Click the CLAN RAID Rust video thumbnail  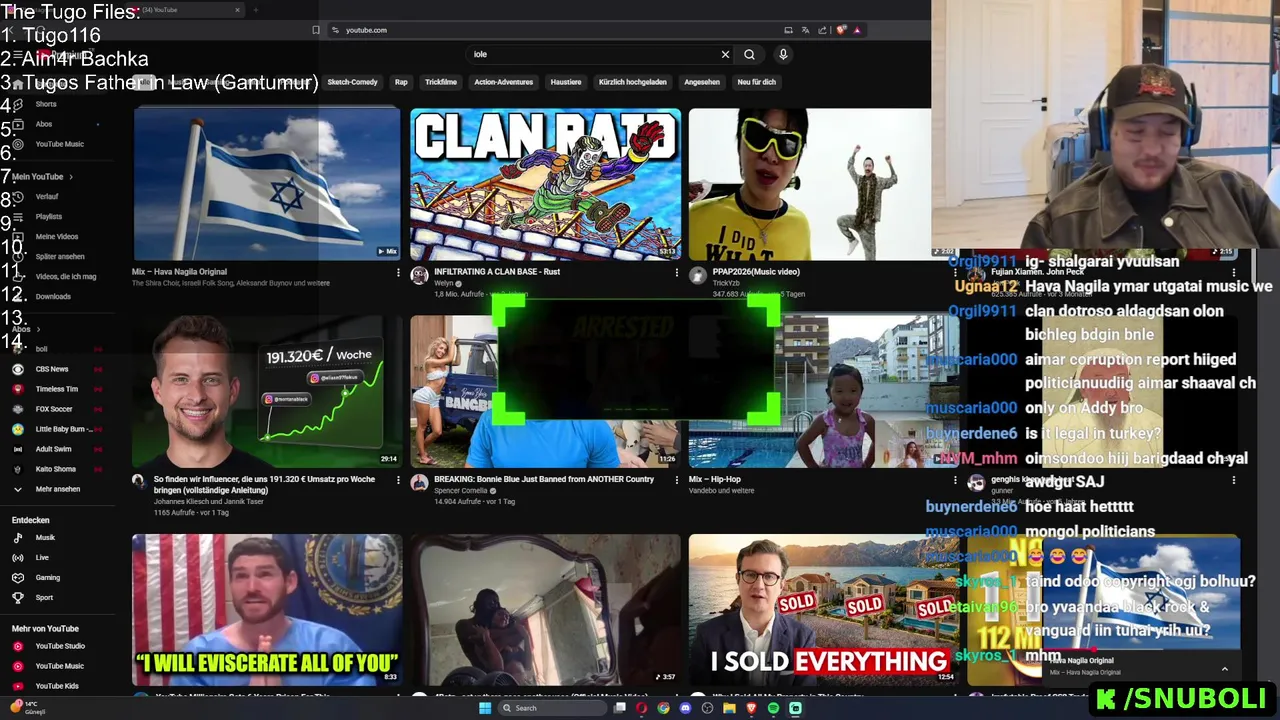tap(545, 184)
